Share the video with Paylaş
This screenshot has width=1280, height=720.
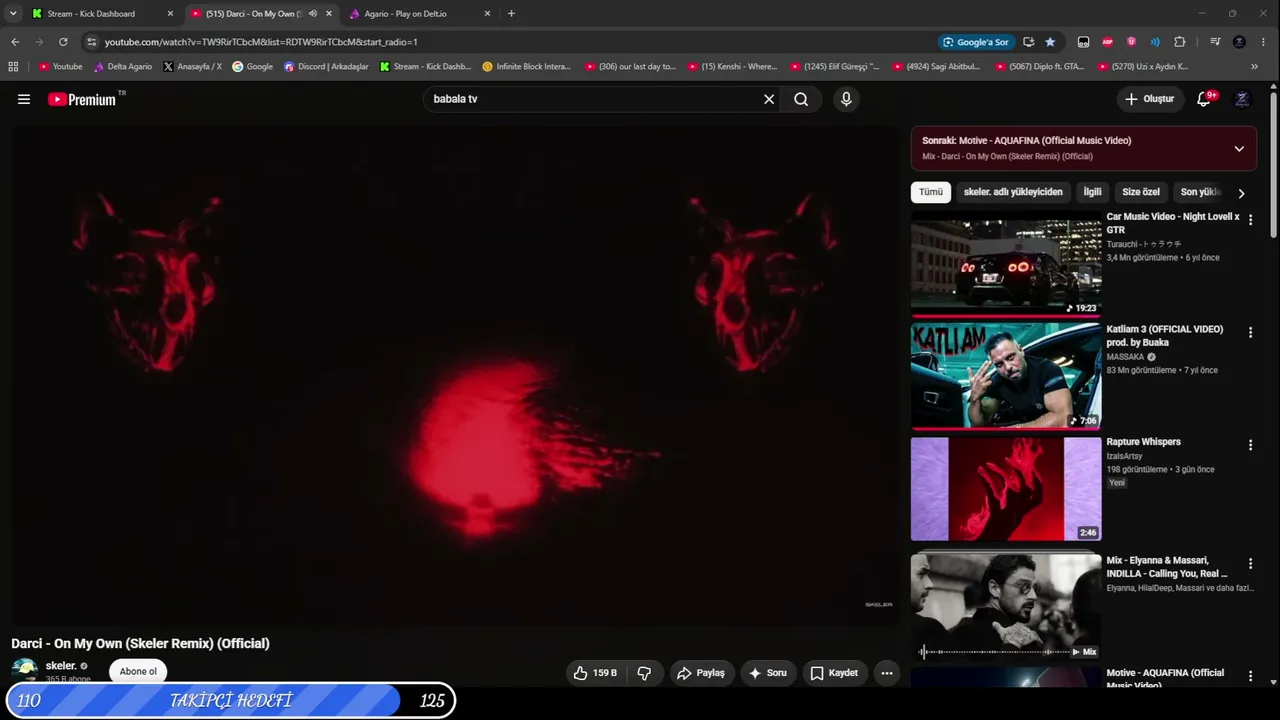click(701, 673)
